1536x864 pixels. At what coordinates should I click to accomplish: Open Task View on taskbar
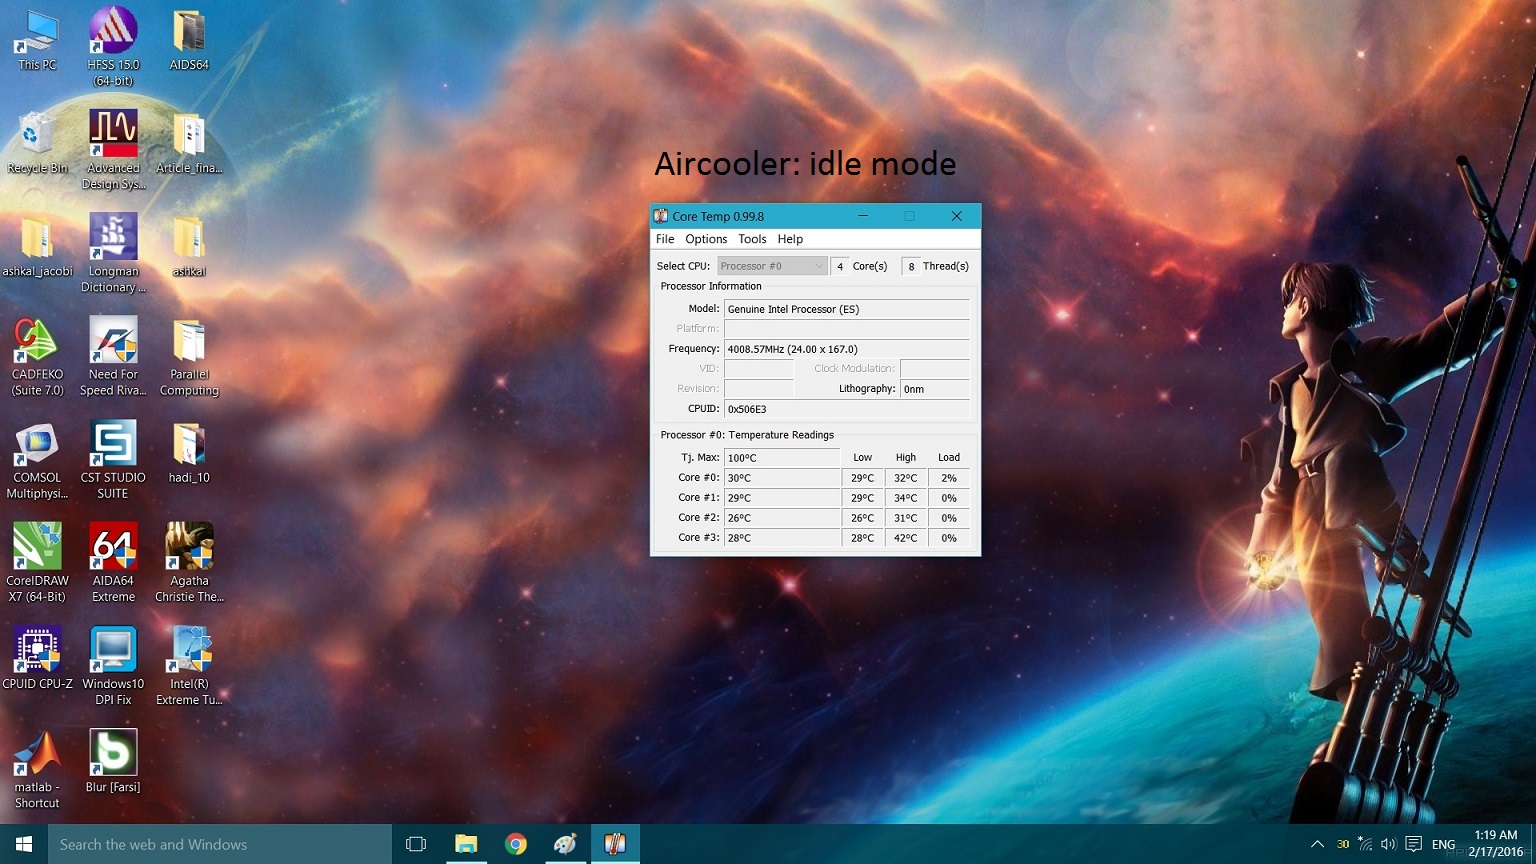(x=416, y=844)
